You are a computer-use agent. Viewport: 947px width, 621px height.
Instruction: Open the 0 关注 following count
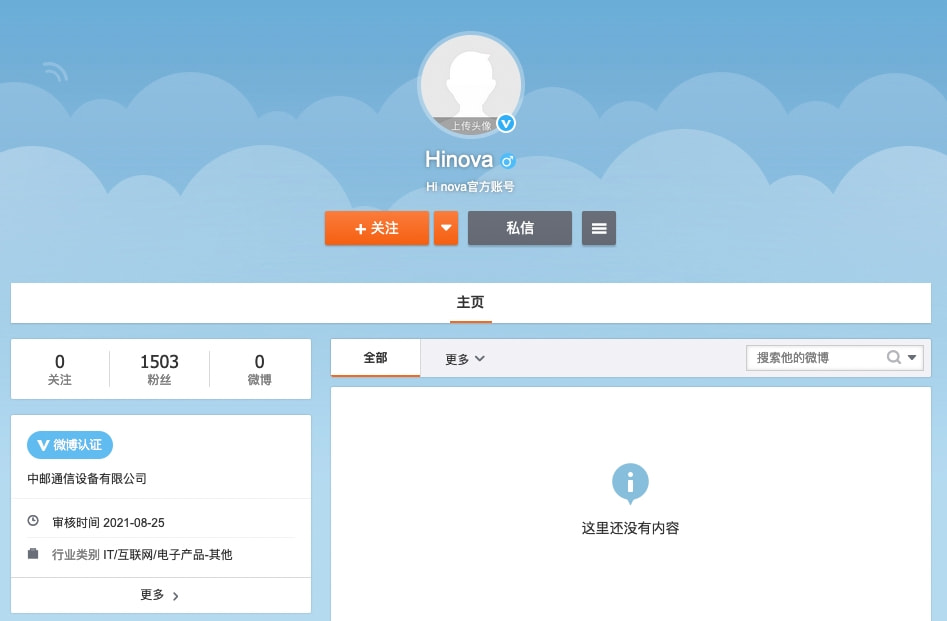point(60,369)
